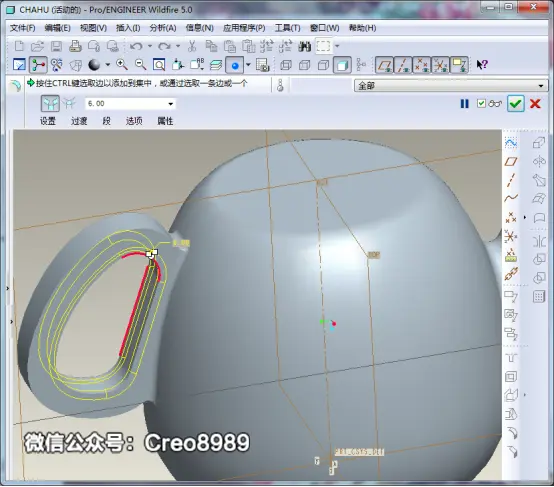
Task: Click the Zoom In magnifier icon
Action: [122, 65]
